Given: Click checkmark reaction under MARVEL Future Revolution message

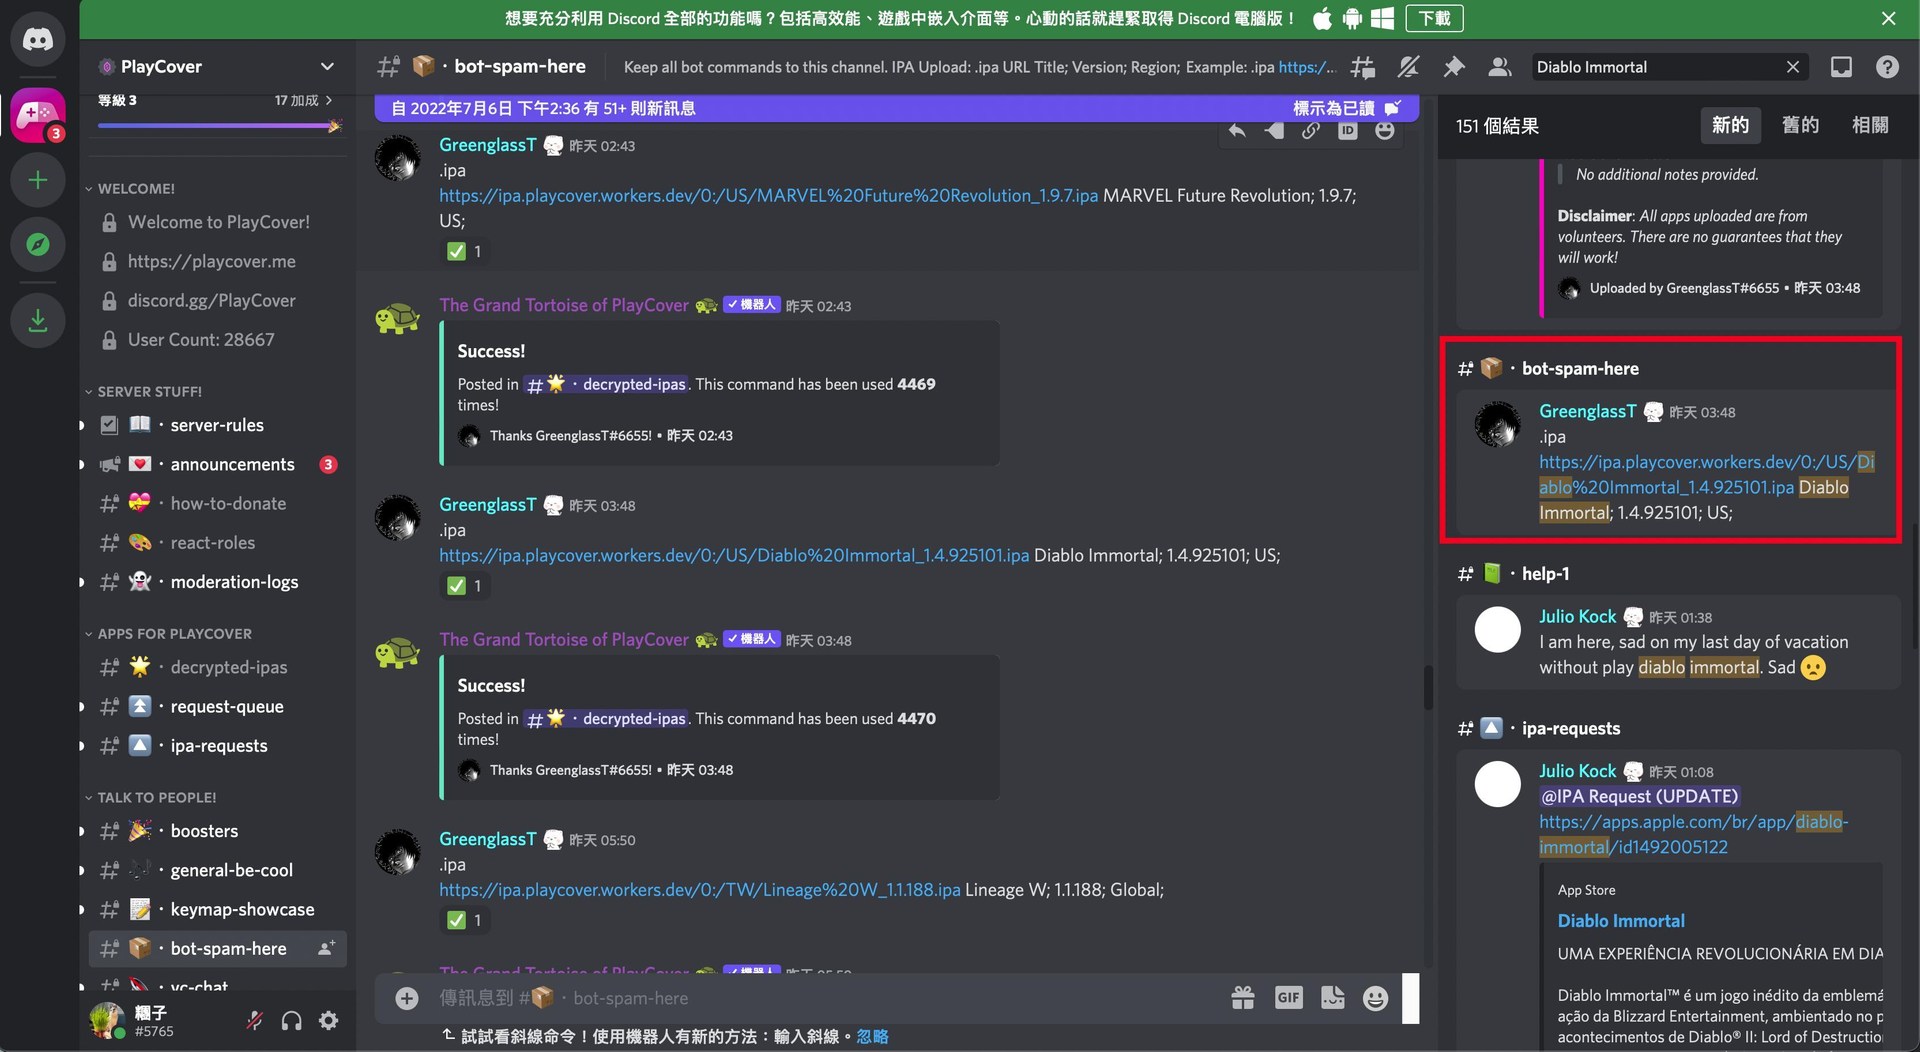Looking at the screenshot, I should point(464,251).
